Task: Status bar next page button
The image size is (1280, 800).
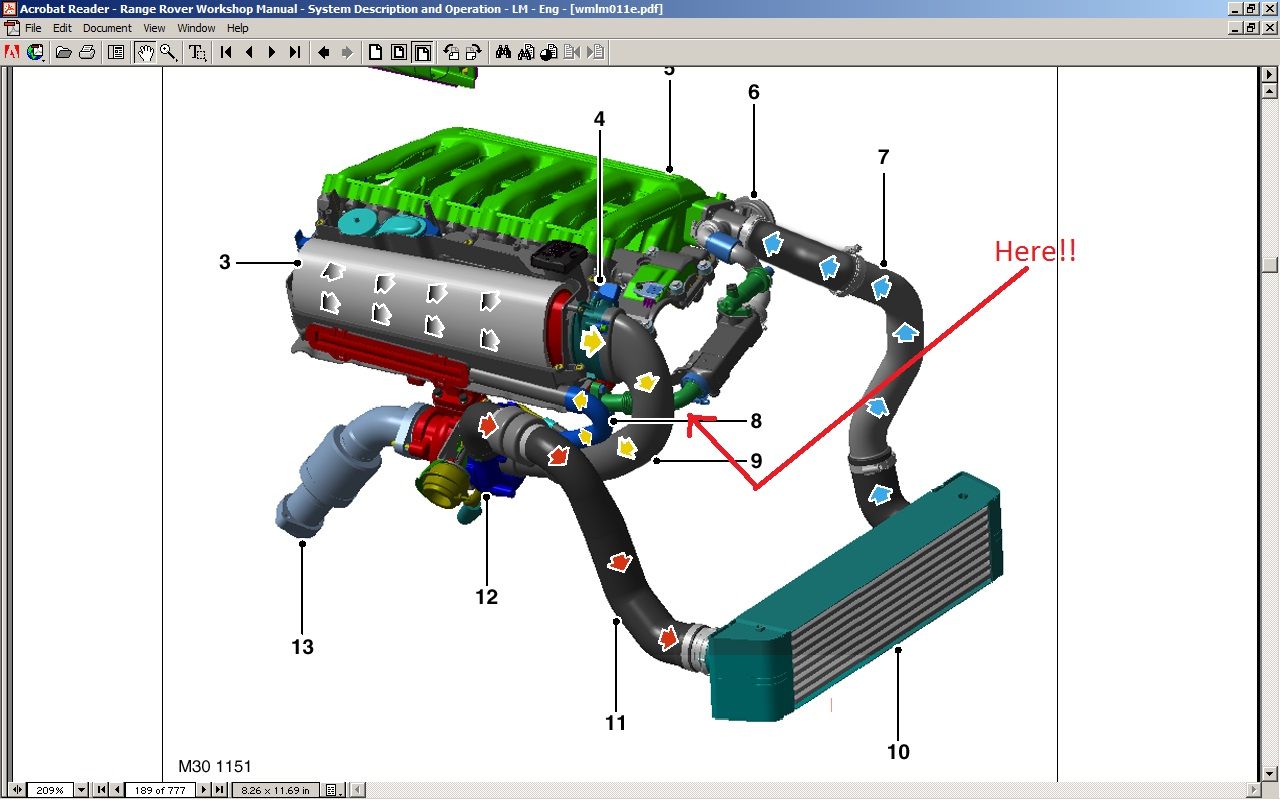Action: (x=204, y=790)
